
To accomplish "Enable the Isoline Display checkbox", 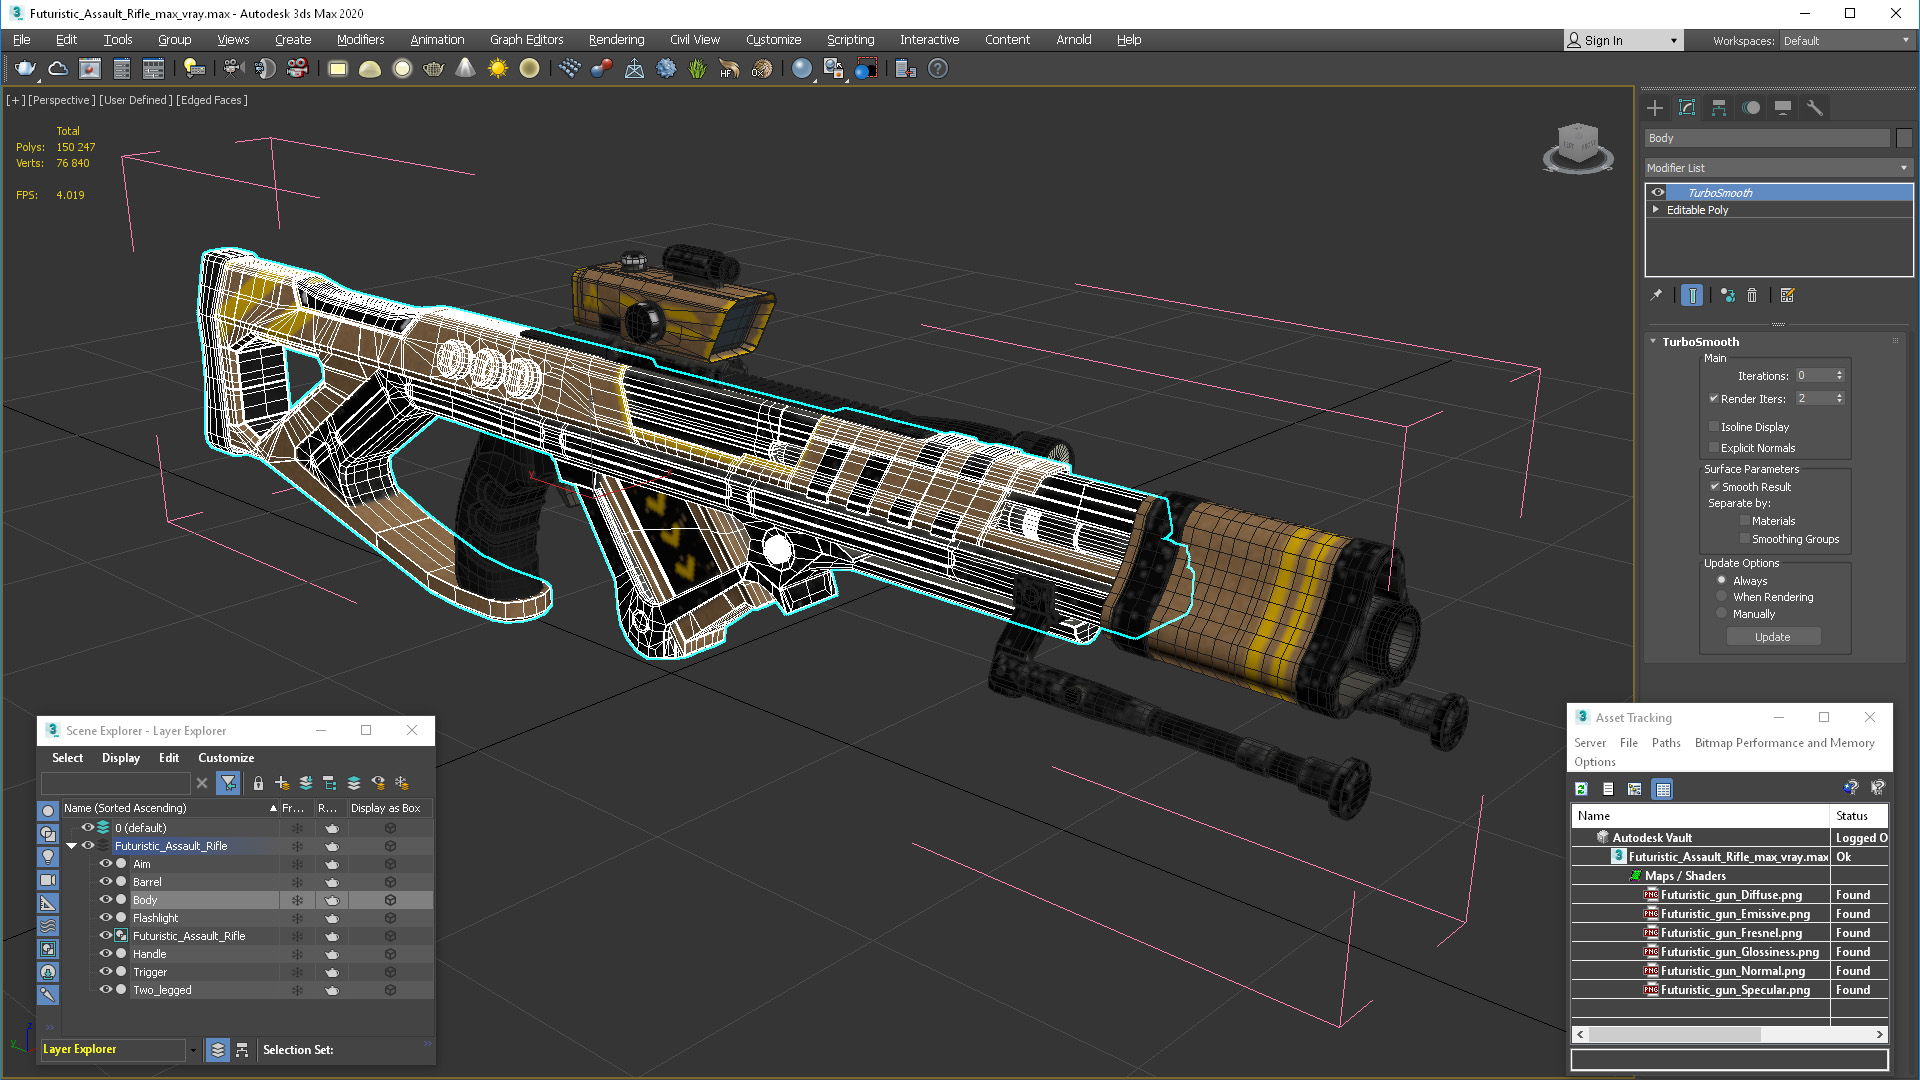I will click(1714, 427).
